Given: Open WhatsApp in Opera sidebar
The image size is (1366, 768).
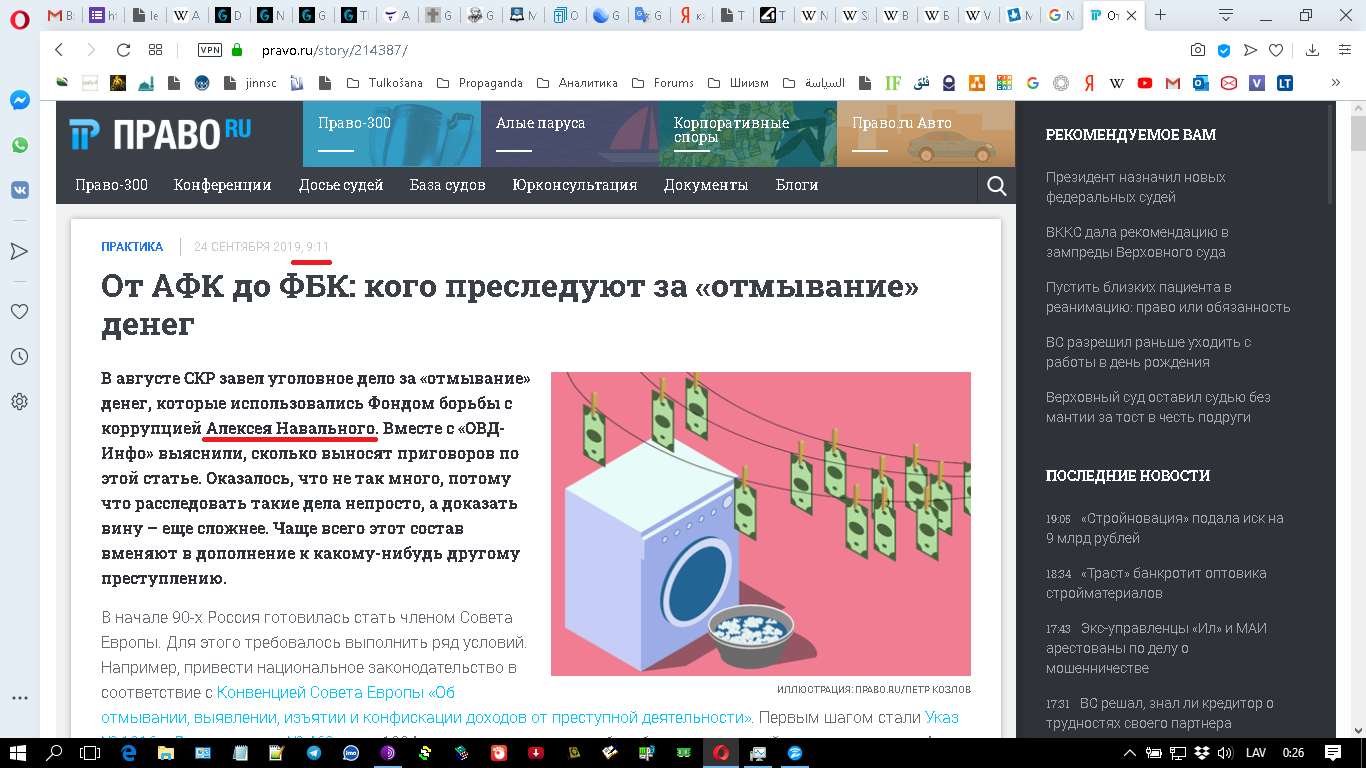Looking at the screenshot, I should pos(19,146).
